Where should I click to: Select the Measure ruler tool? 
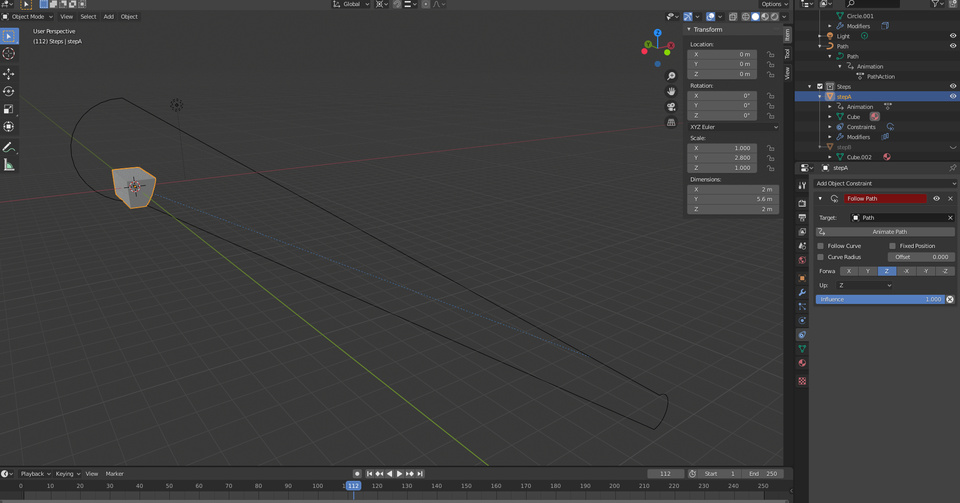(9, 165)
